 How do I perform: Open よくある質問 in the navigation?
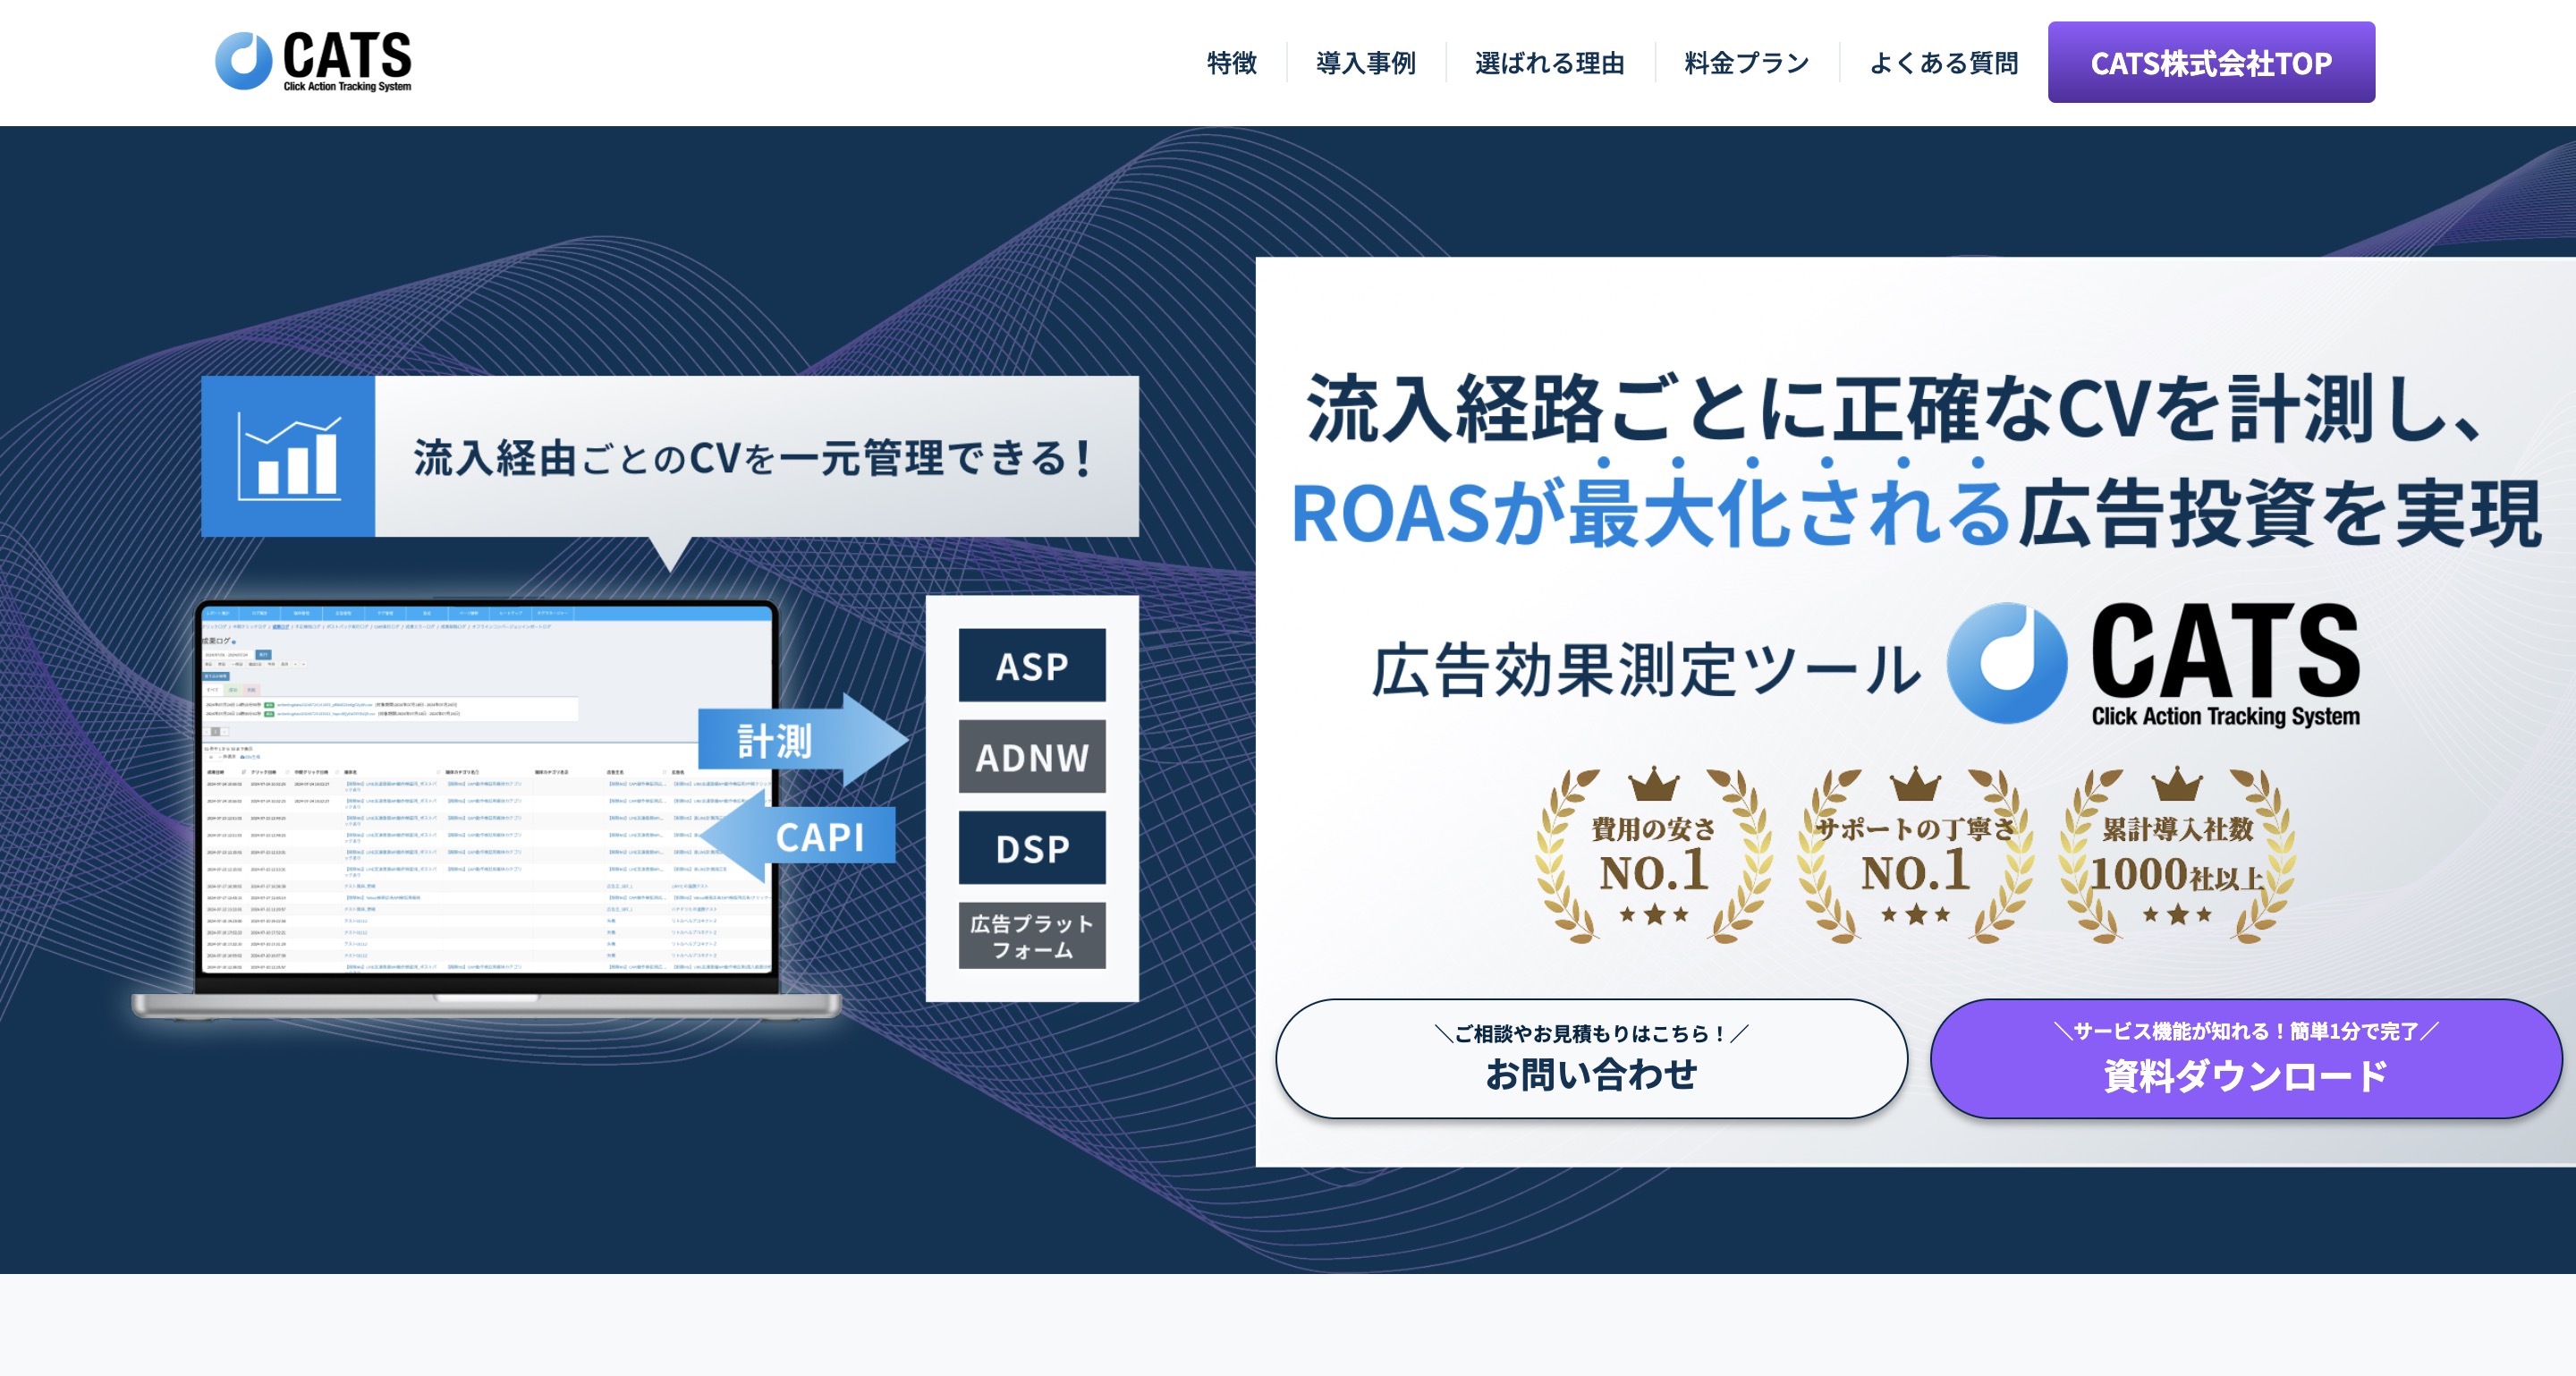1942,63
